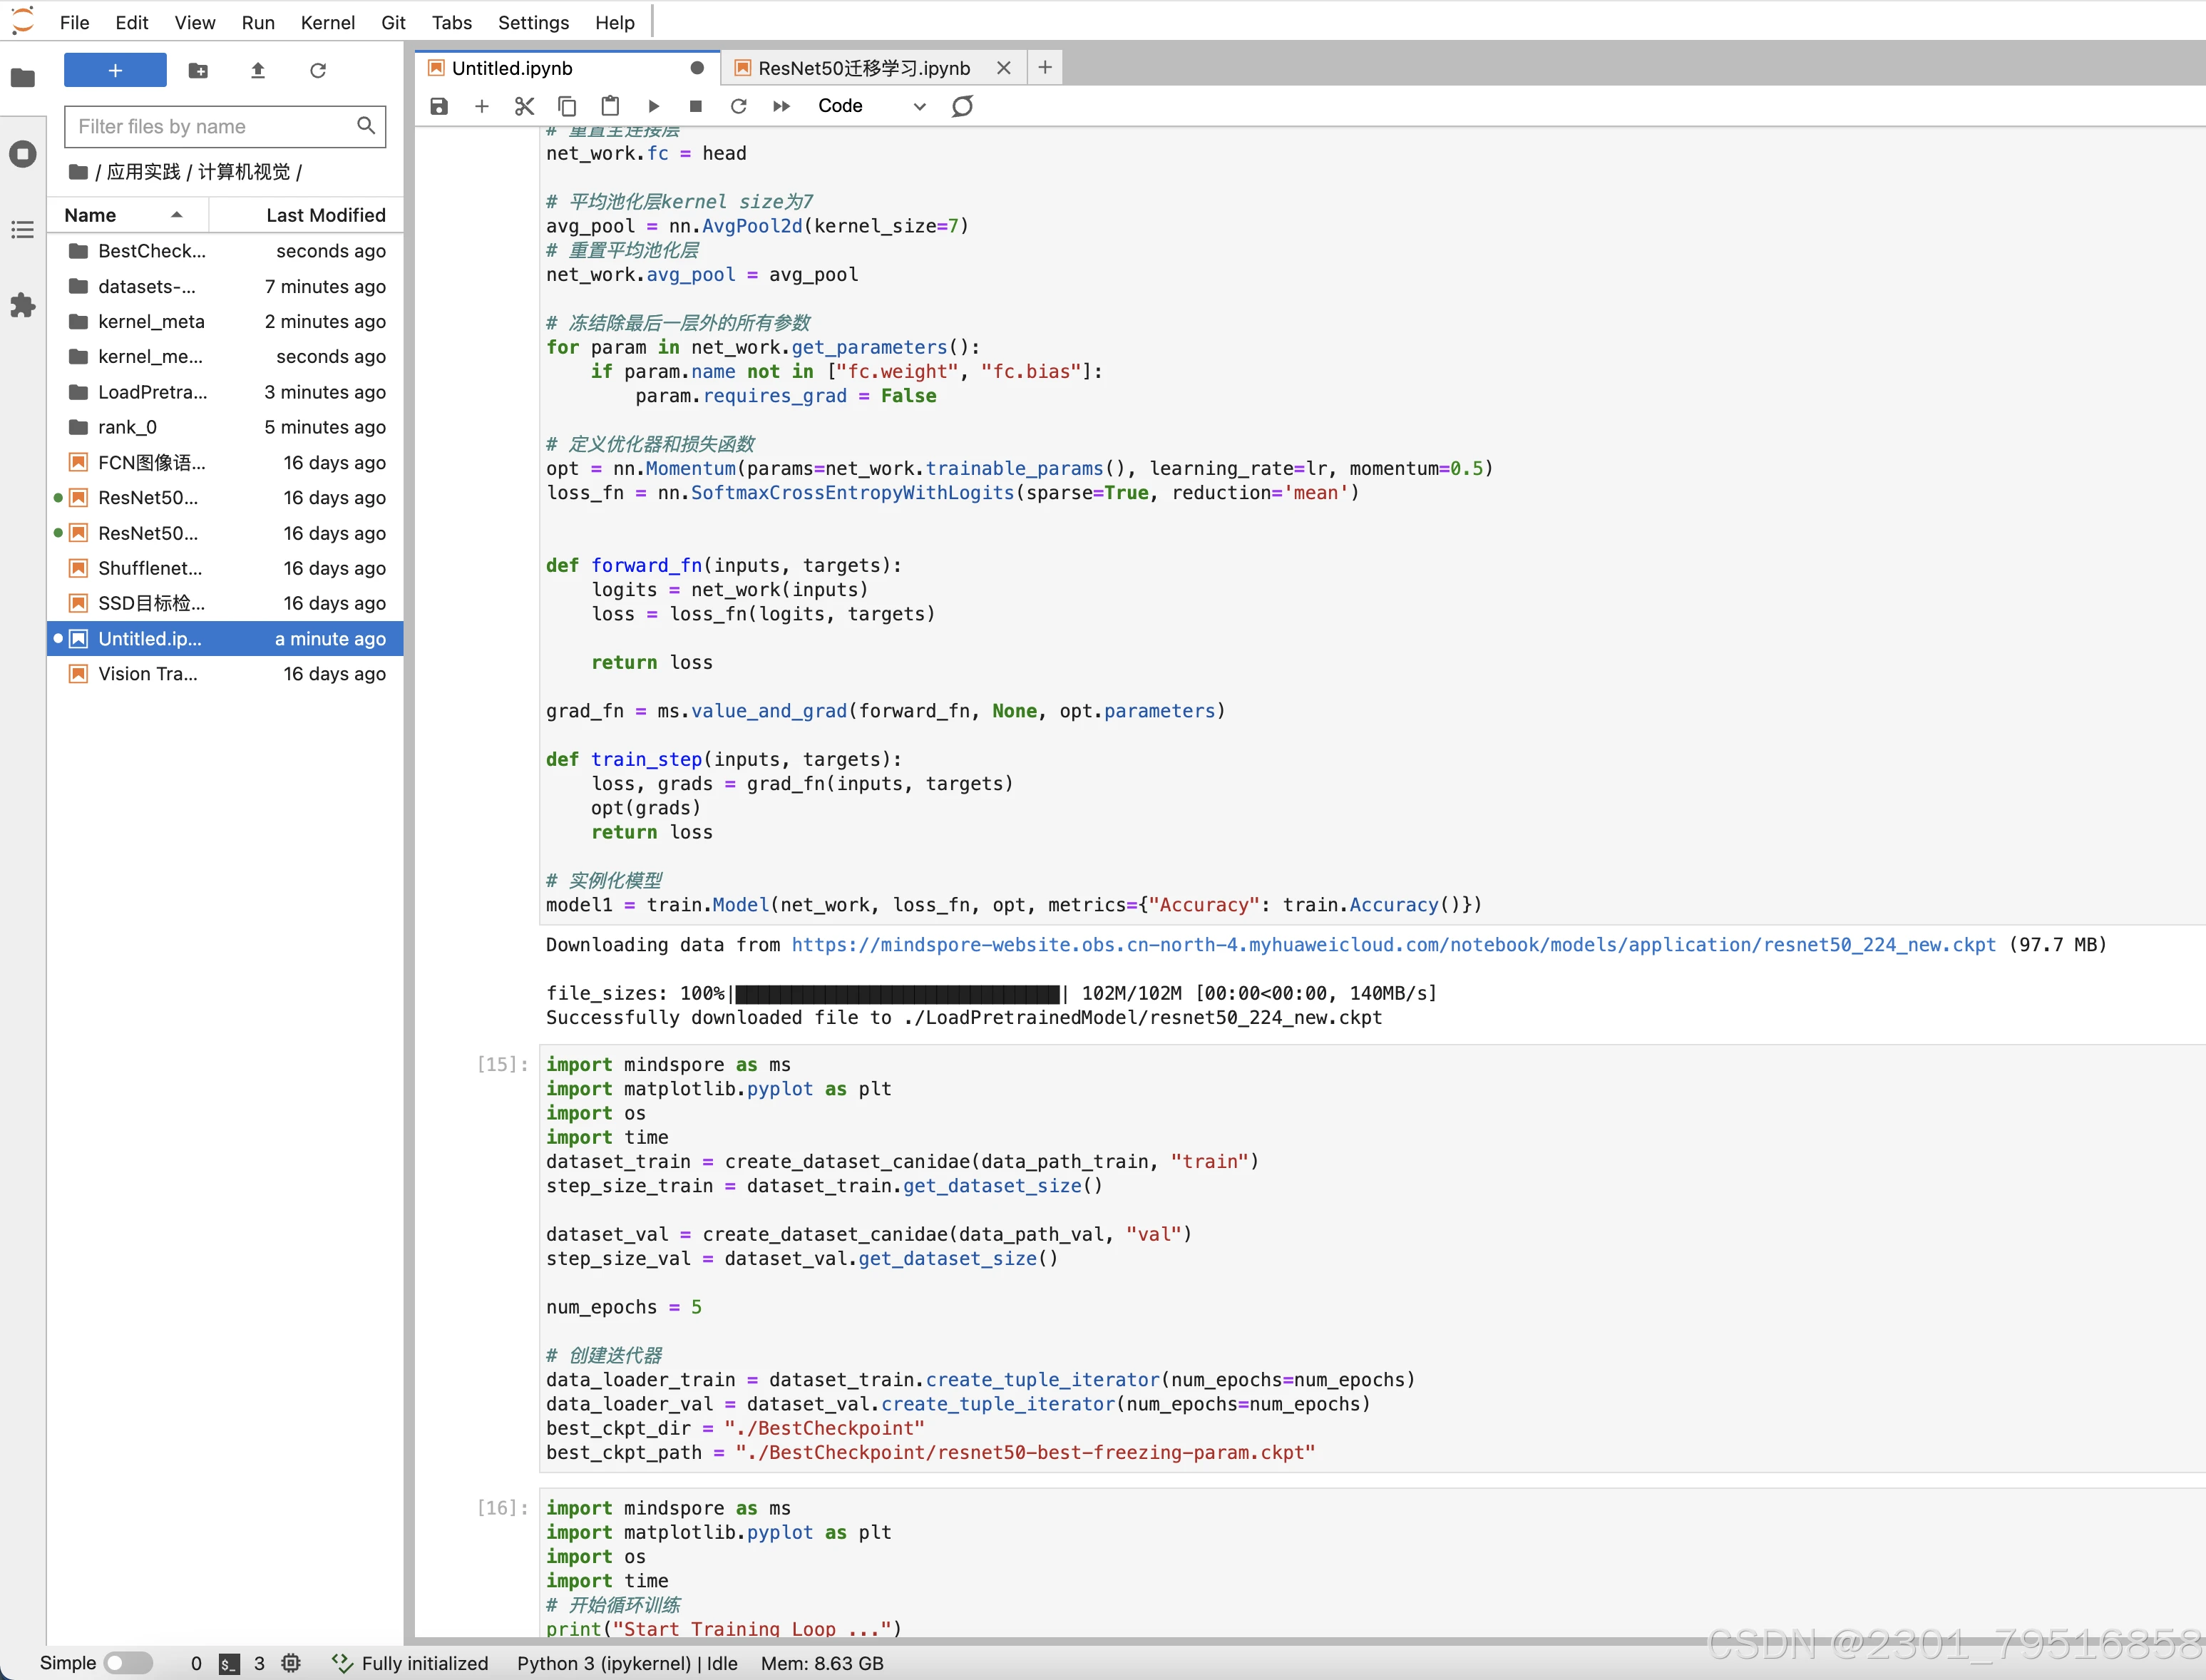Click the Save notebook icon
The image size is (2206, 1680).
(x=439, y=106)
